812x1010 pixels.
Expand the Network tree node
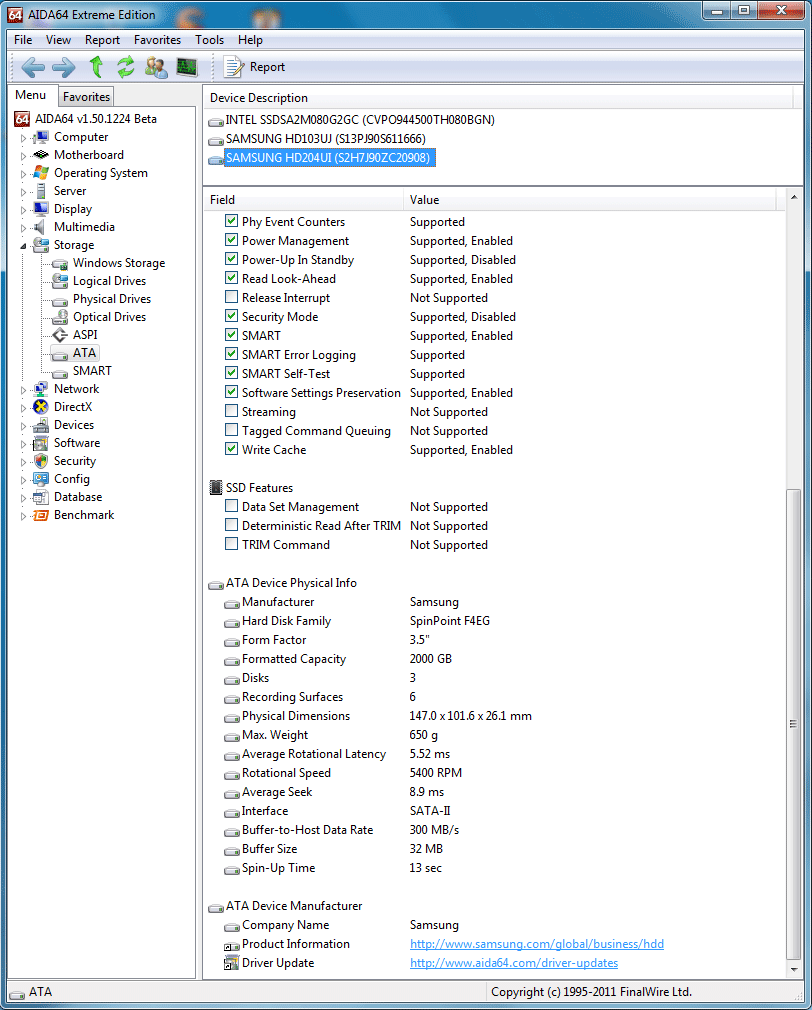point(24,390)
